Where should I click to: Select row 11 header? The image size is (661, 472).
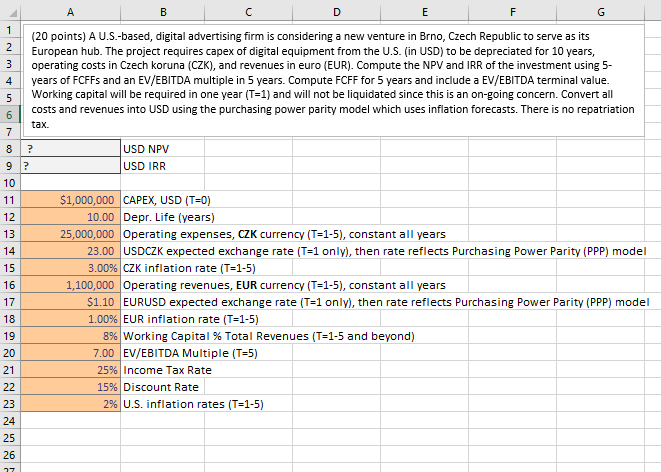[x=10, y=200]
